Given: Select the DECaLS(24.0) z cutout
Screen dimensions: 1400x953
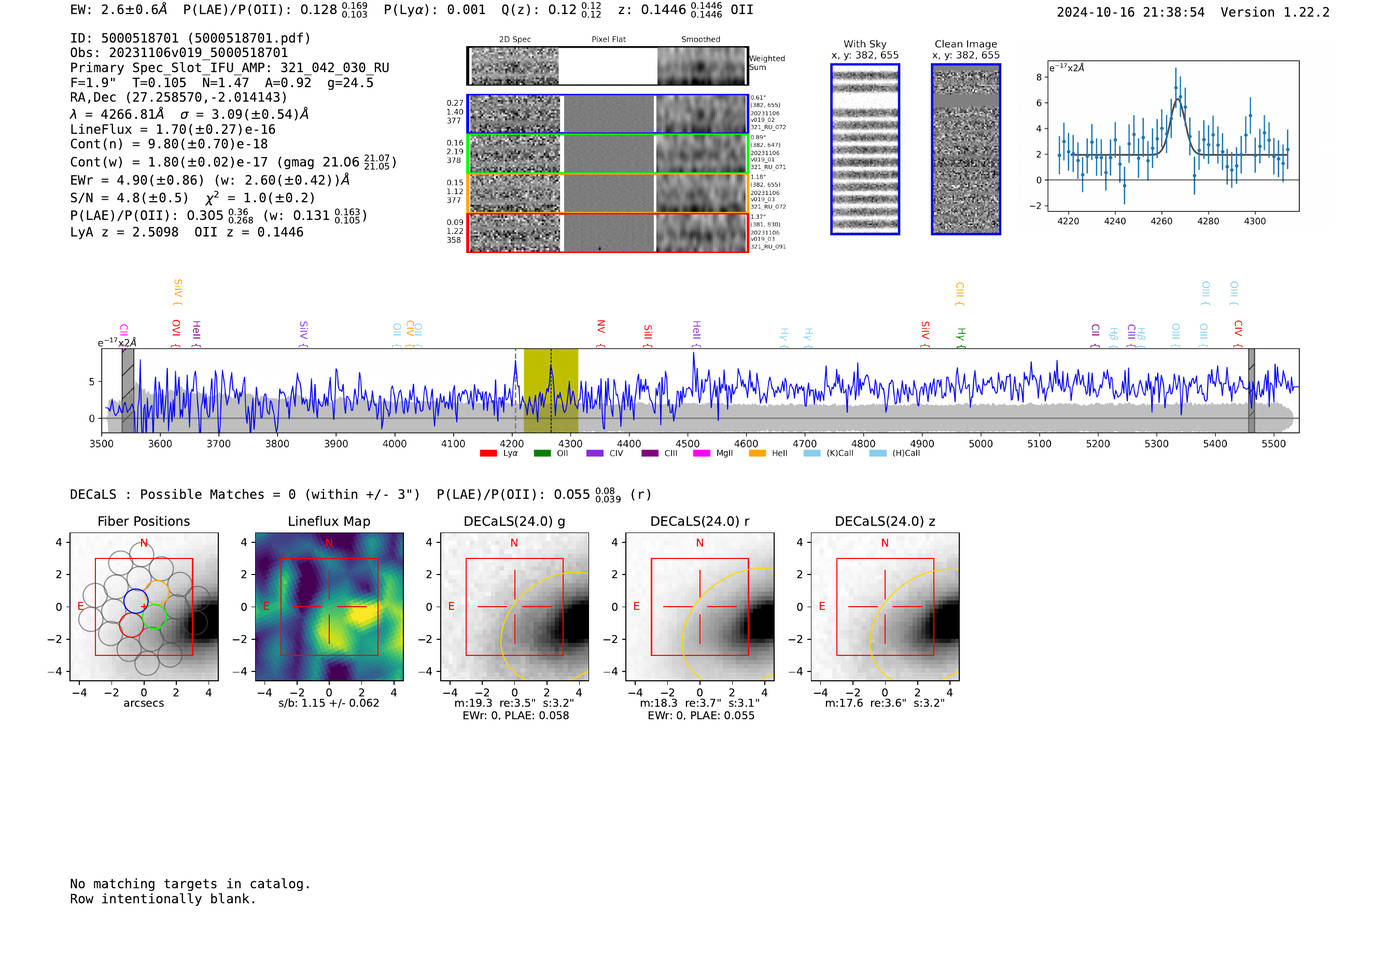Looking at the screenshot, I should [885, 607].
